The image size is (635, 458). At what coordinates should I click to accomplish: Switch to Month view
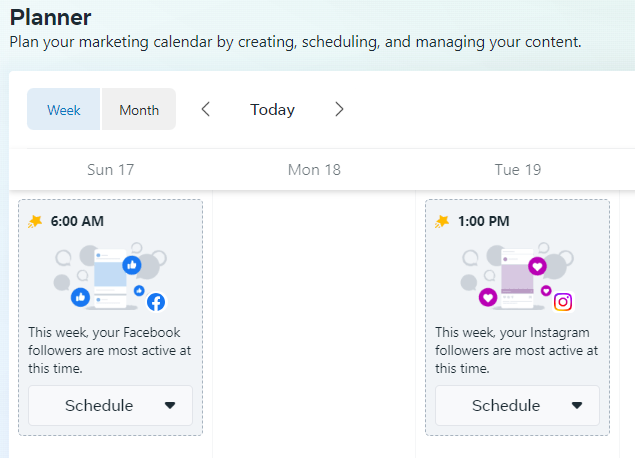[139, 110]
